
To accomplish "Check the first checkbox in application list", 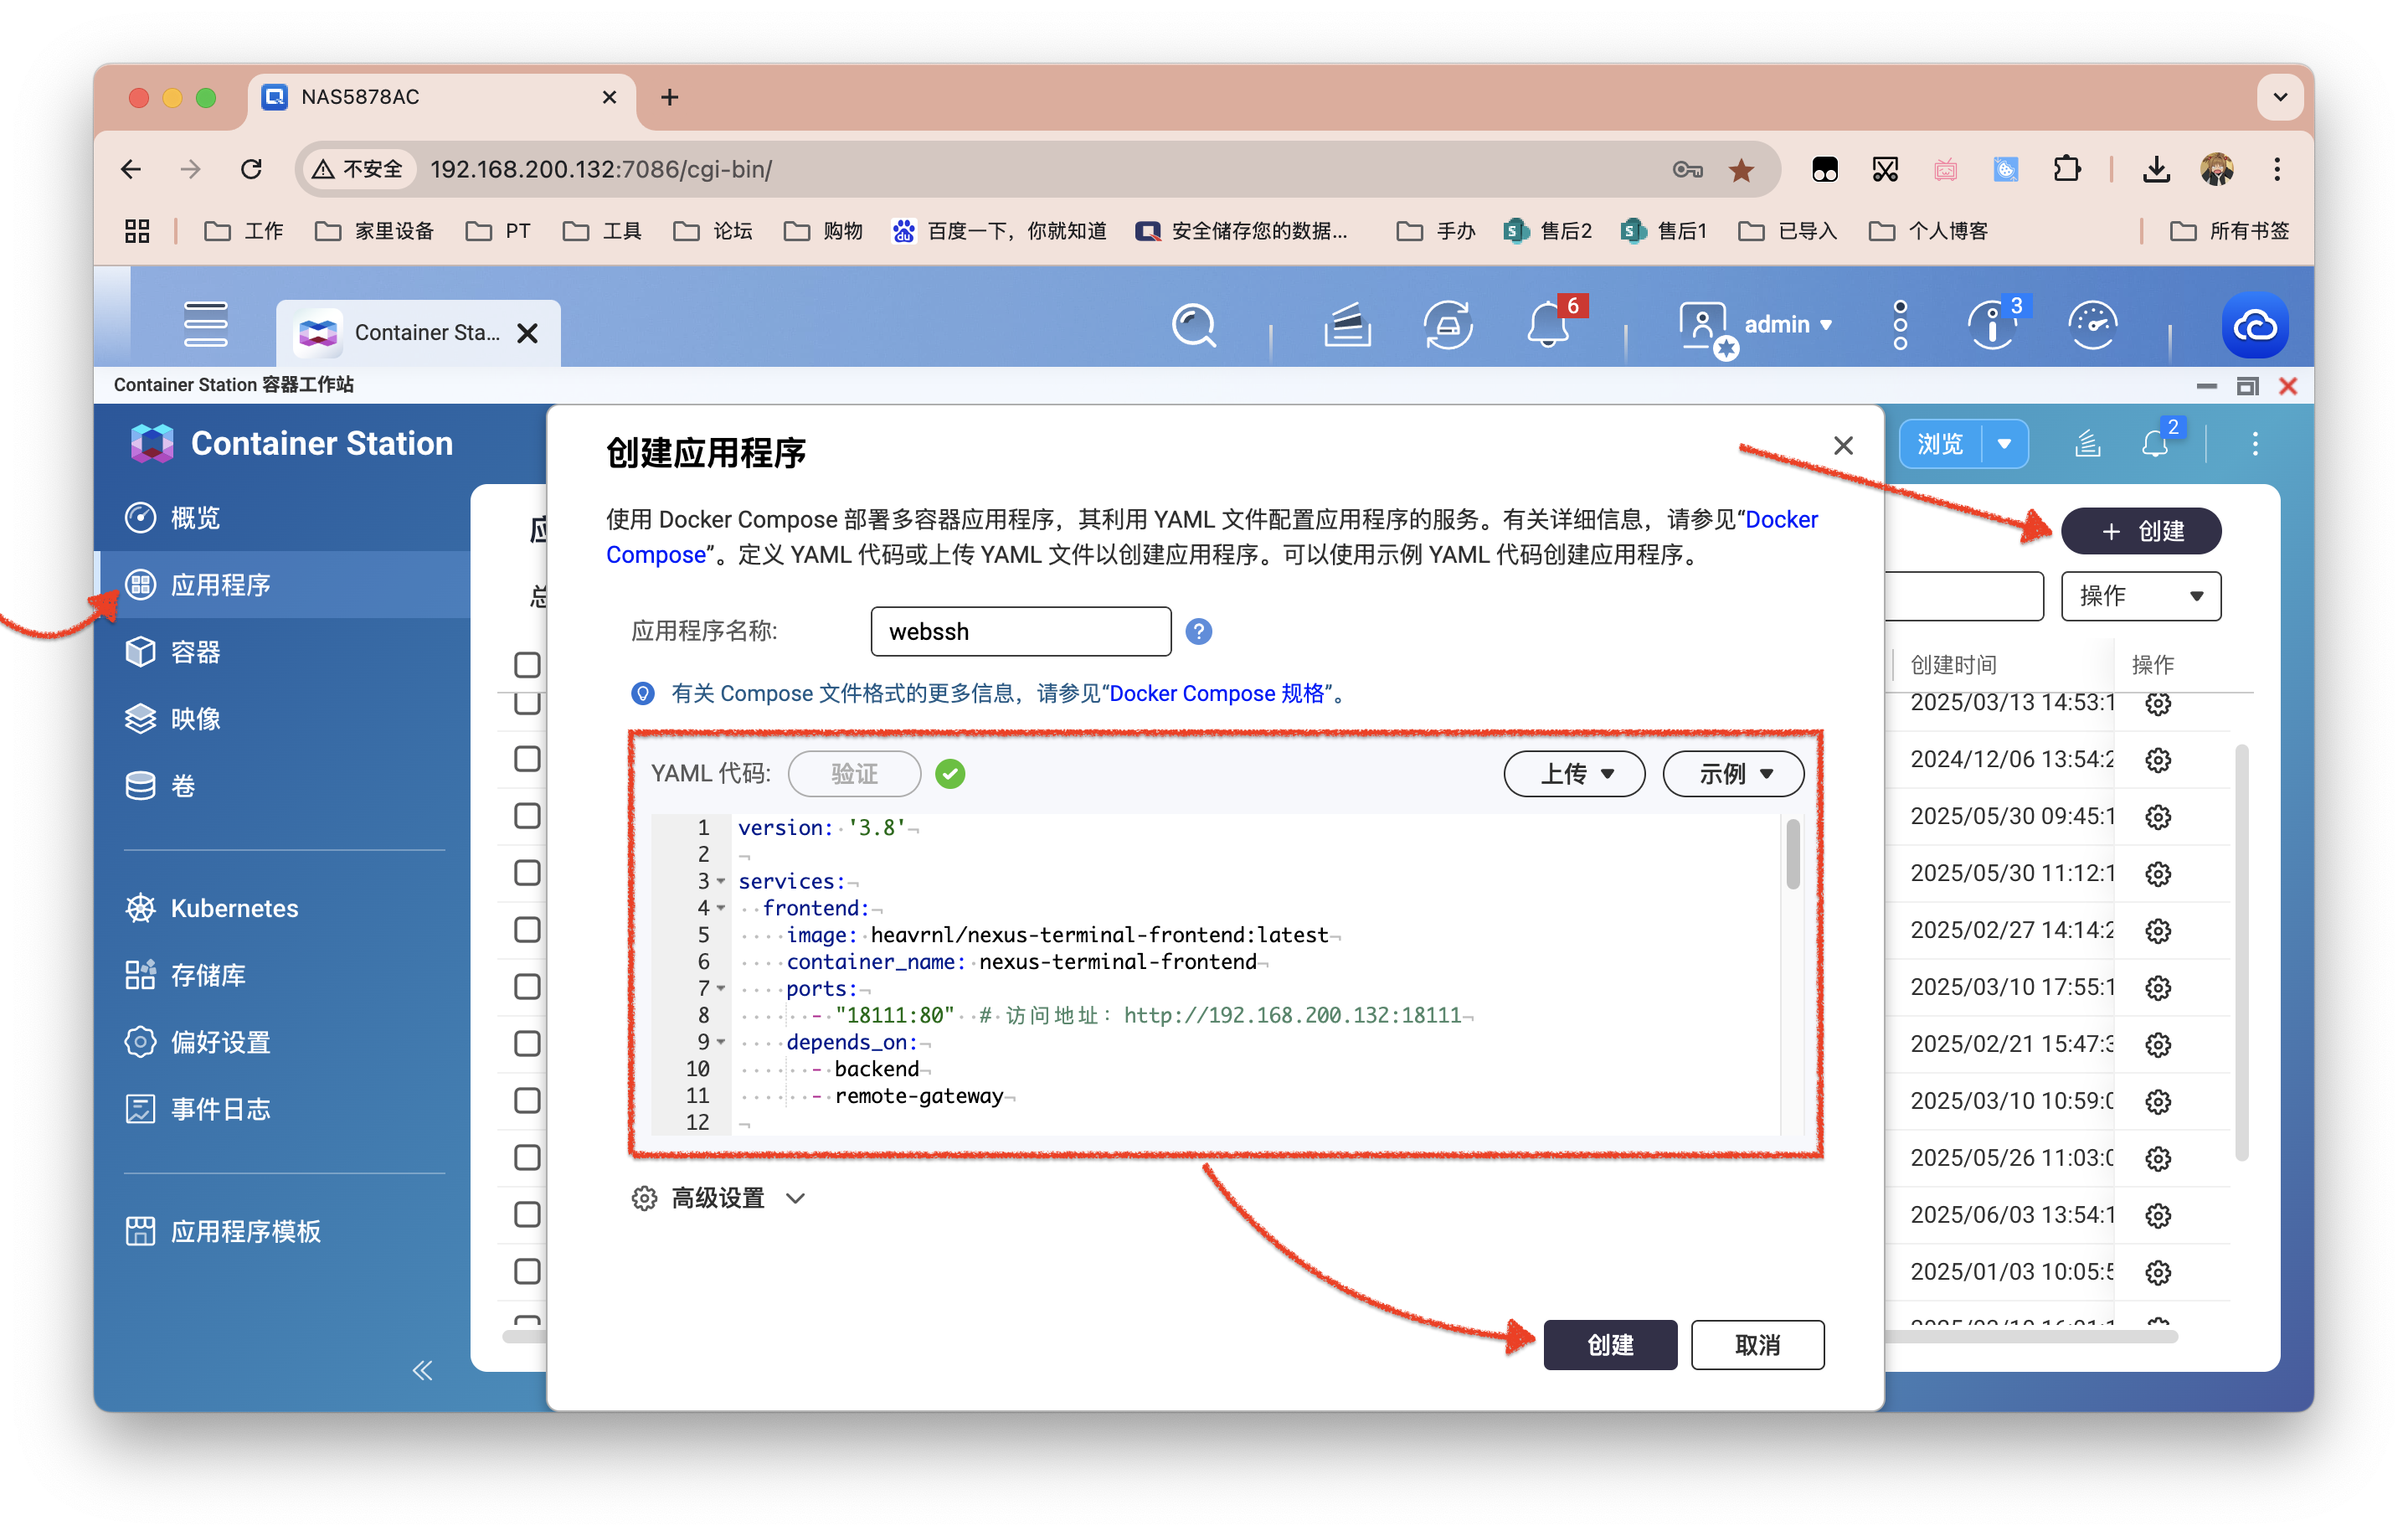I will click(x=527, y=665).
